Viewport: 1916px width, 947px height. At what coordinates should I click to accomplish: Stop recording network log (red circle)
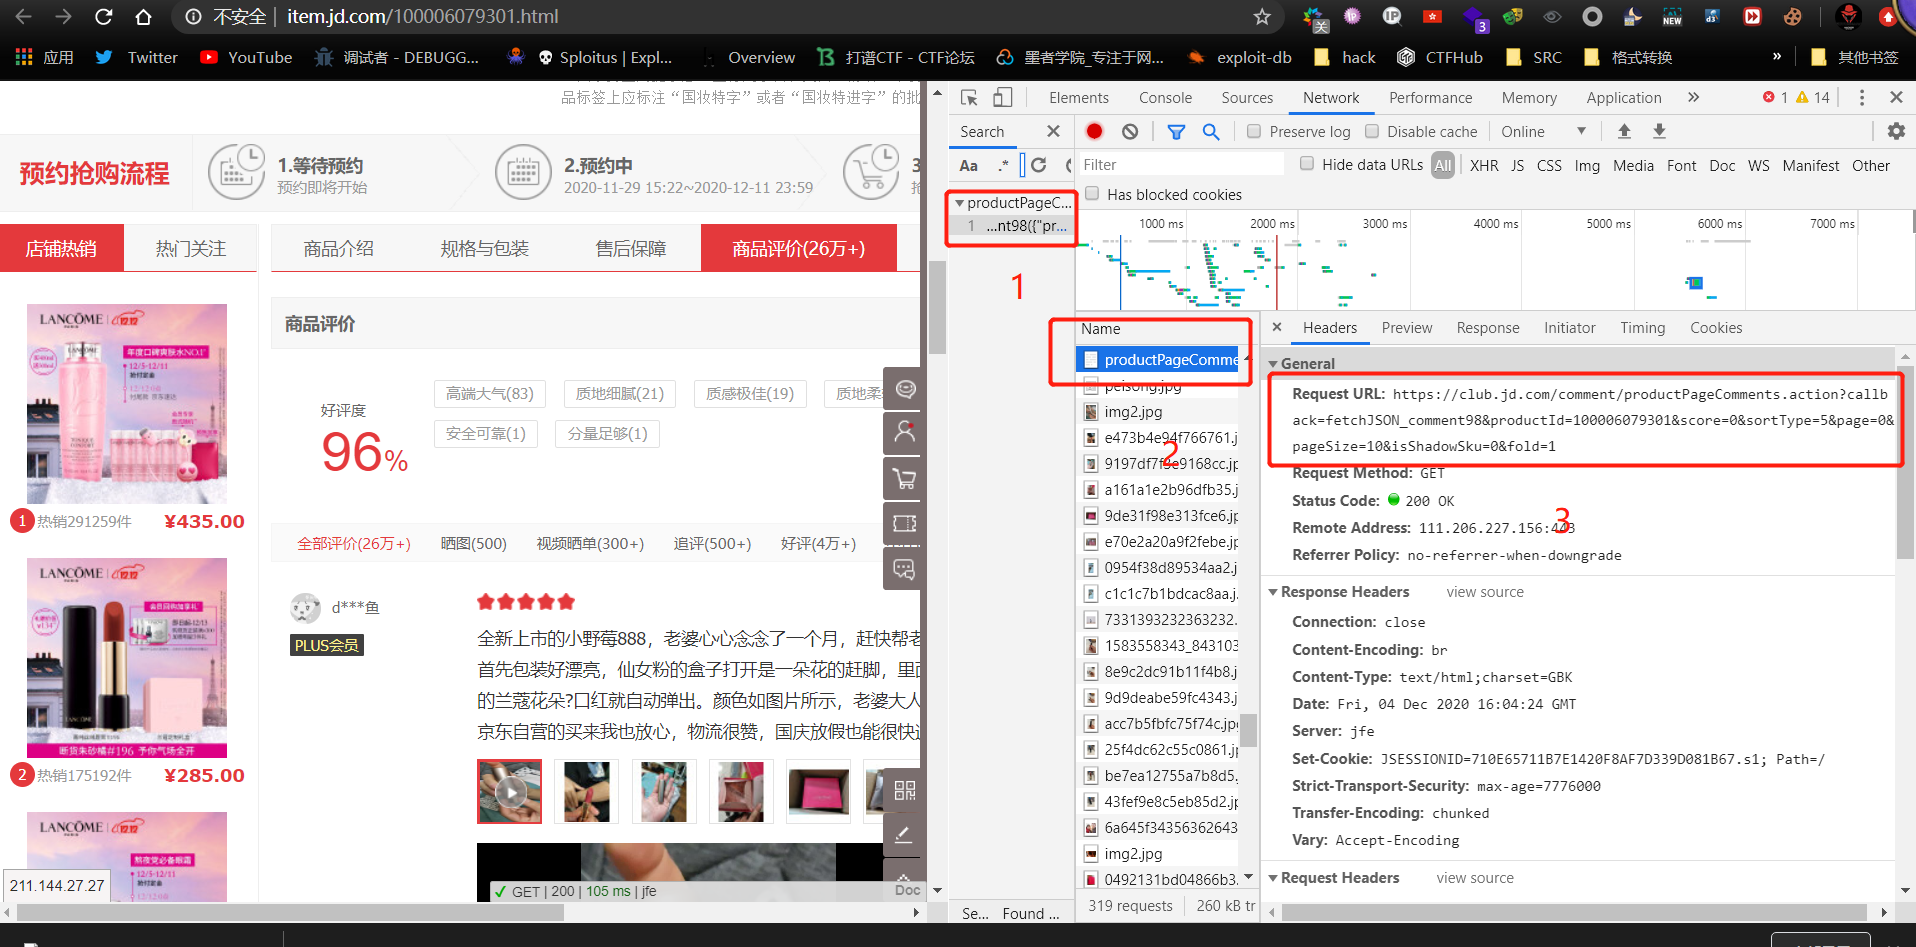tap(1094, 131)
